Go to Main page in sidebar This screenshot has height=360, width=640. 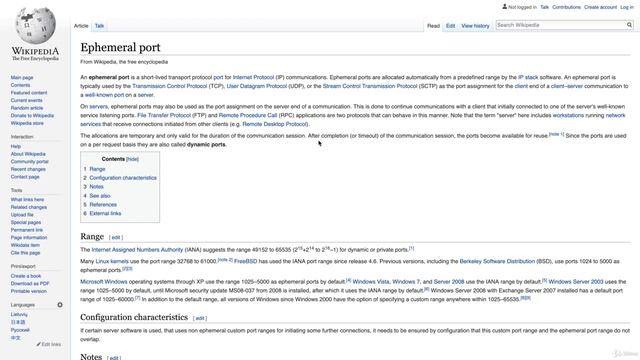pyautogui.click(x=22, y=78)
